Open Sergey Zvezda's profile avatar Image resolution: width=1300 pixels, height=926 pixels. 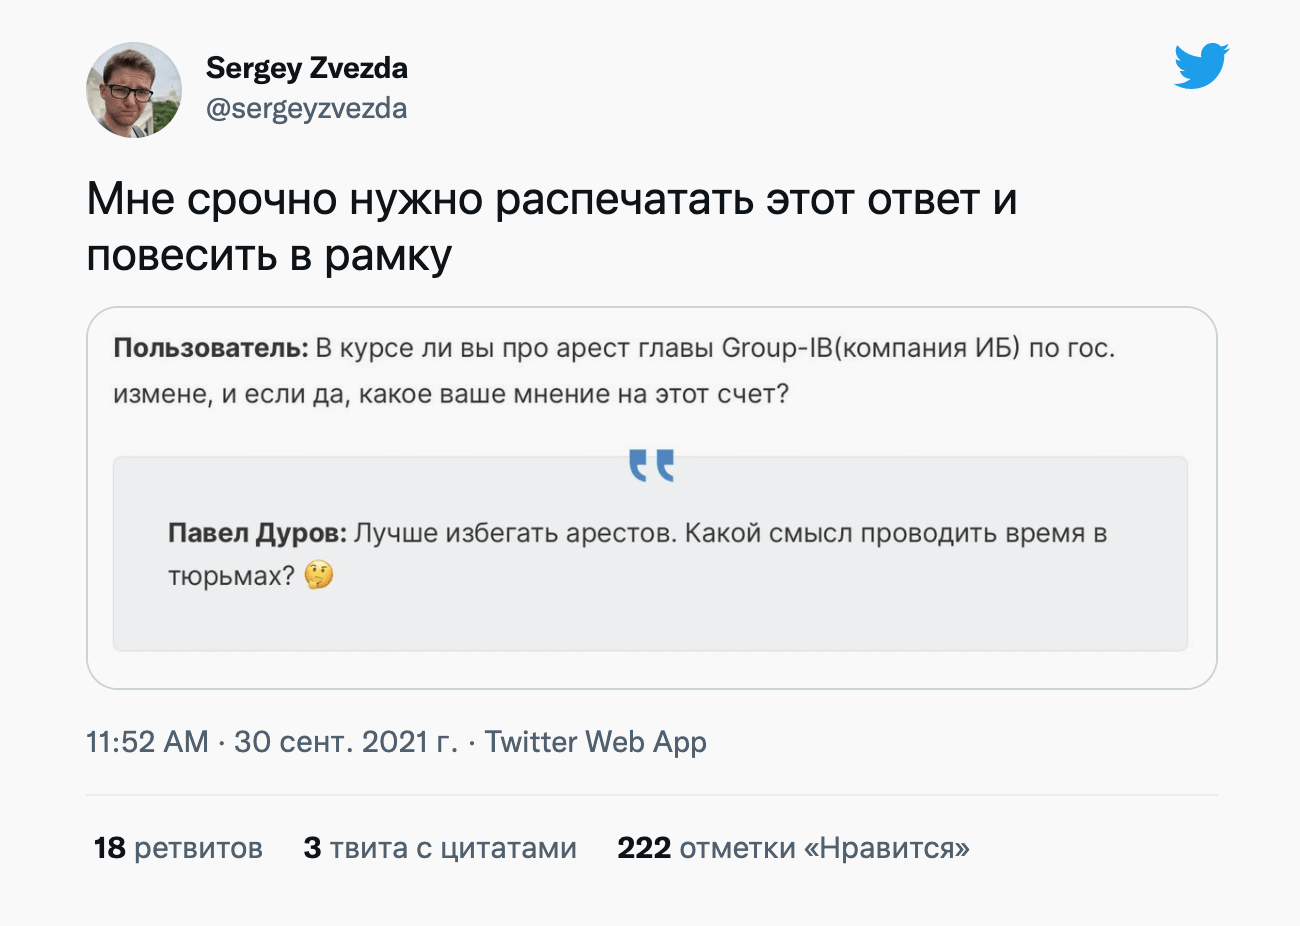(x=134, y=90)
